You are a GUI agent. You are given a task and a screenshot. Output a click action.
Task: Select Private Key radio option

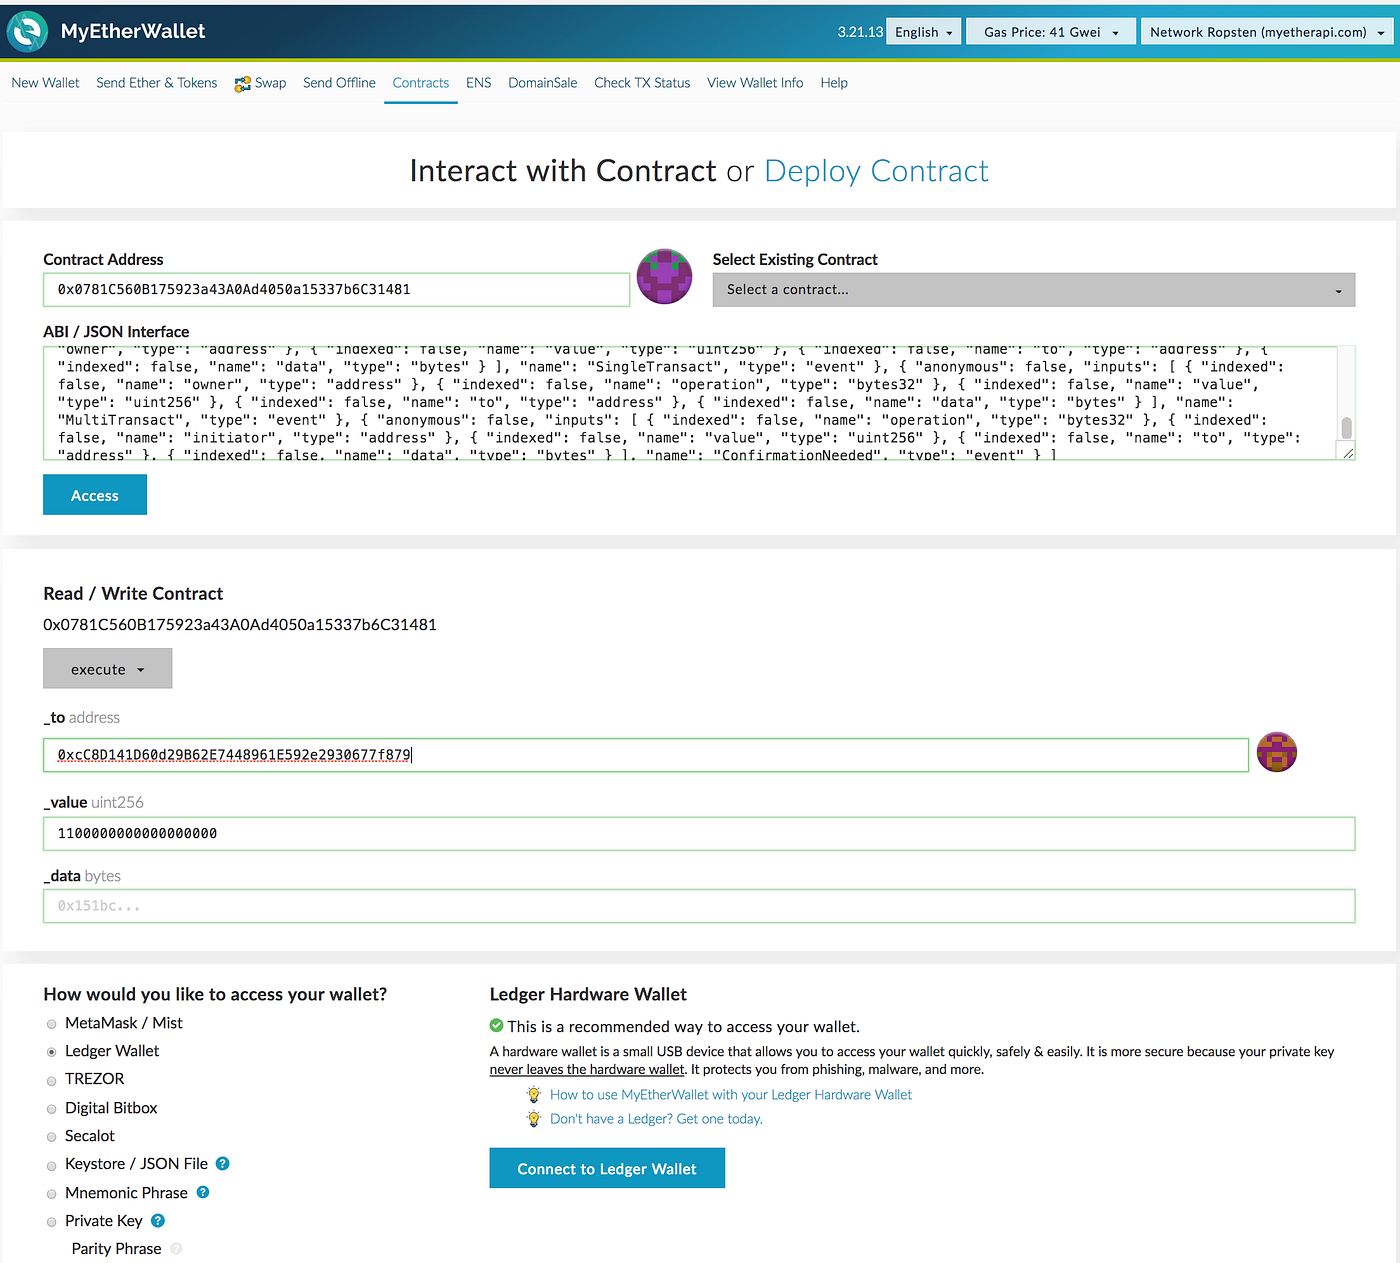pos(52,1222)
